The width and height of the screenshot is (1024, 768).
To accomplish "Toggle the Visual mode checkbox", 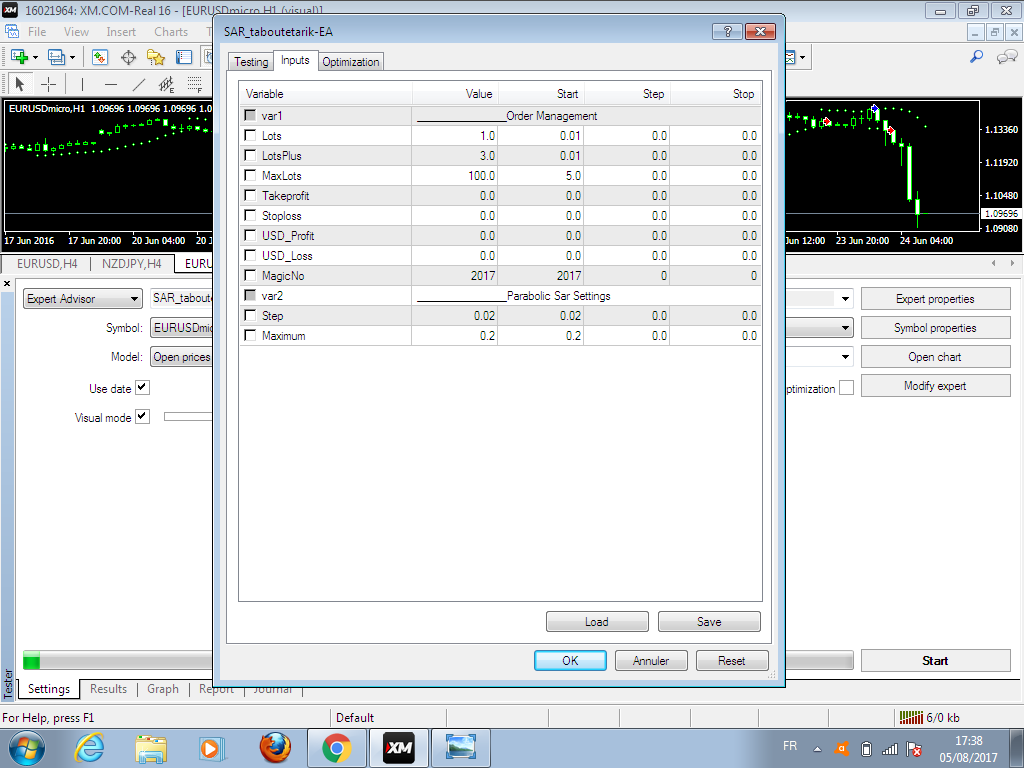I will [x=142, y=417].
